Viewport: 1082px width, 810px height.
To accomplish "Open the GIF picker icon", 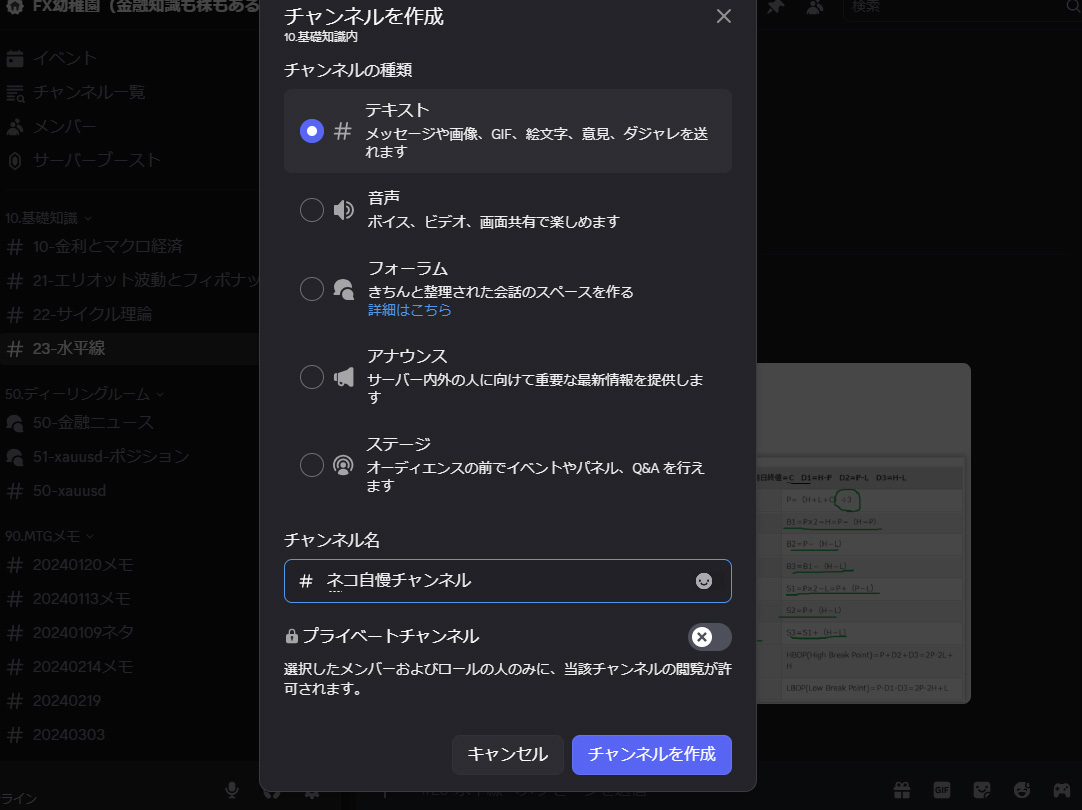I will [x=941, y=789].
